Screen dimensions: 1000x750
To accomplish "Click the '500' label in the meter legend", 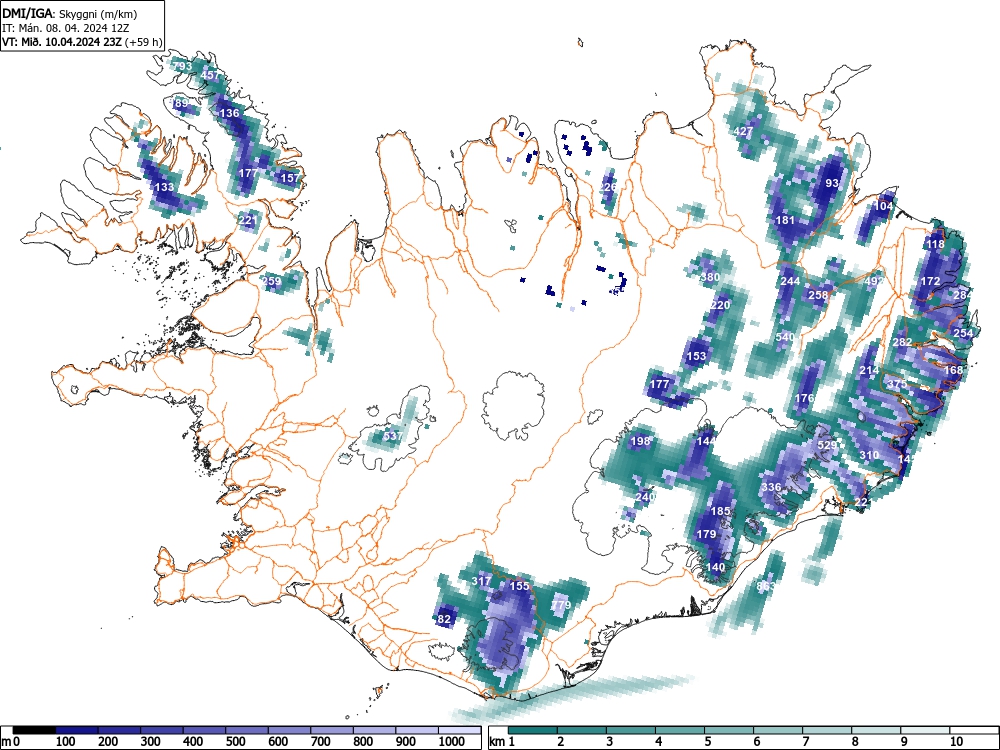I will 235,742.
